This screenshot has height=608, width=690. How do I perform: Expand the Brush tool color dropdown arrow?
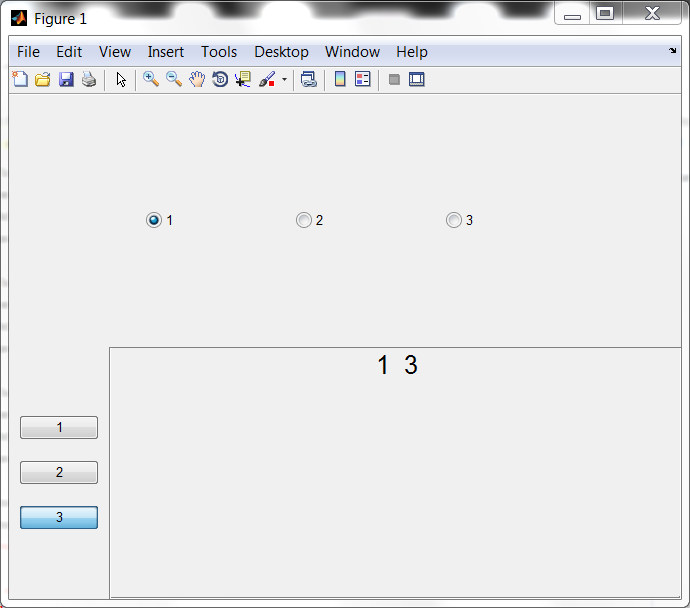coord(284,80)
